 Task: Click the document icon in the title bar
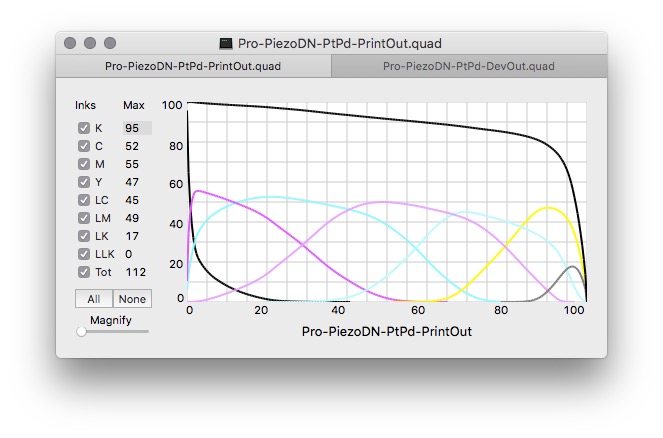pos(227,44)
